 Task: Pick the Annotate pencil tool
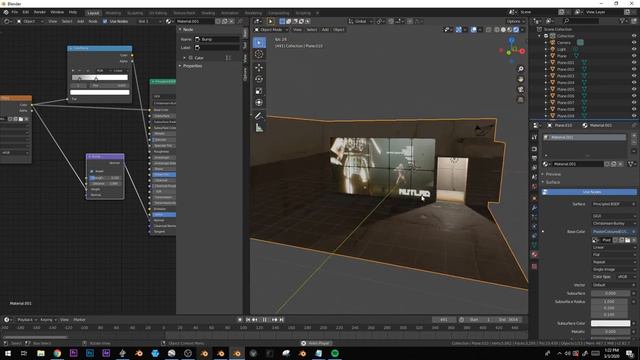pos(259,116)
